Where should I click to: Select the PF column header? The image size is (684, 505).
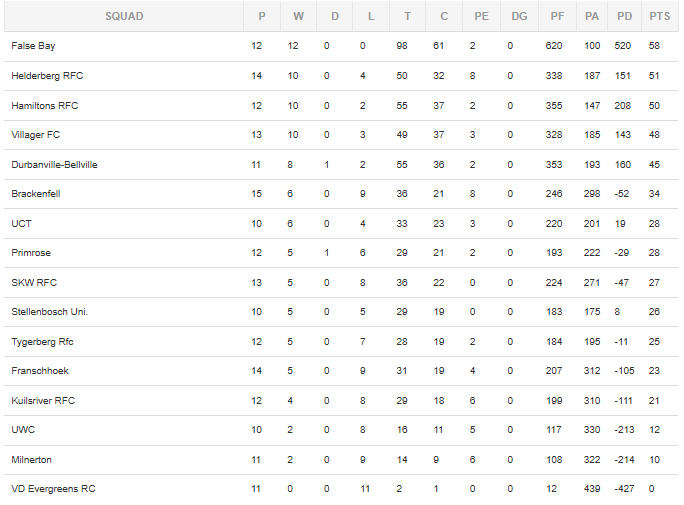(x=557, y=17)
